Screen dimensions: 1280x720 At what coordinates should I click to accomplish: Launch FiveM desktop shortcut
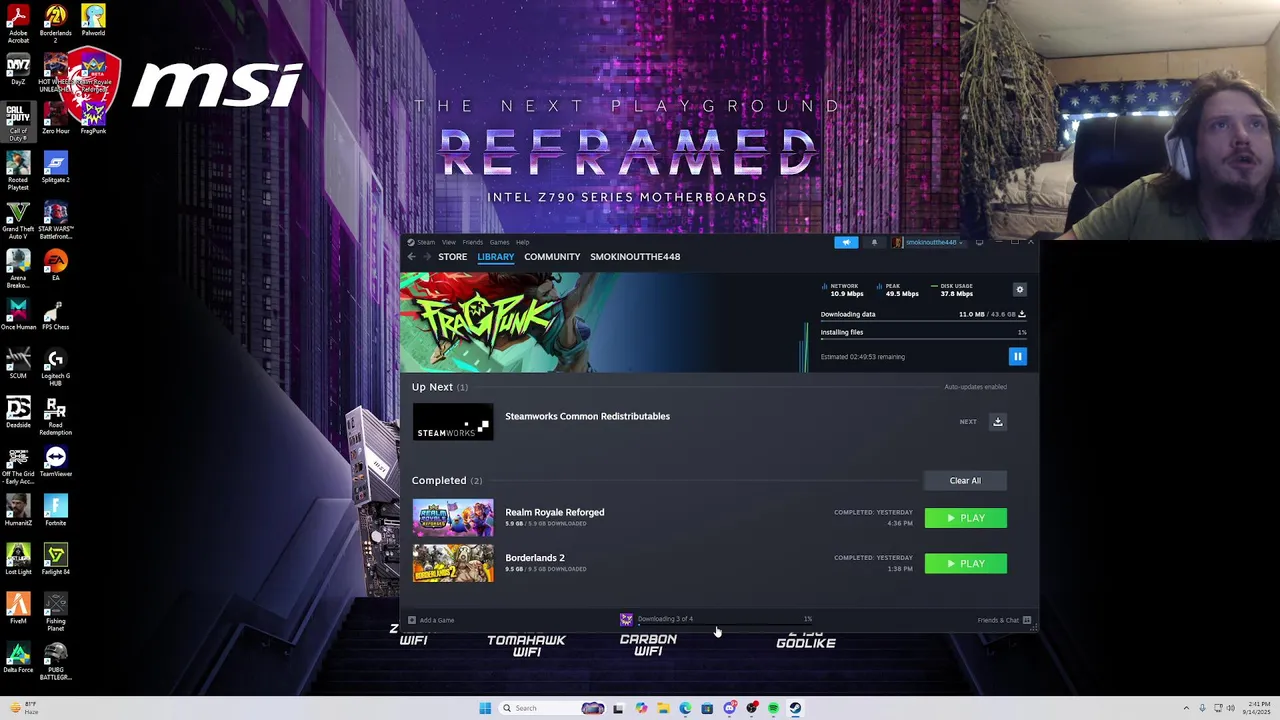18,608
